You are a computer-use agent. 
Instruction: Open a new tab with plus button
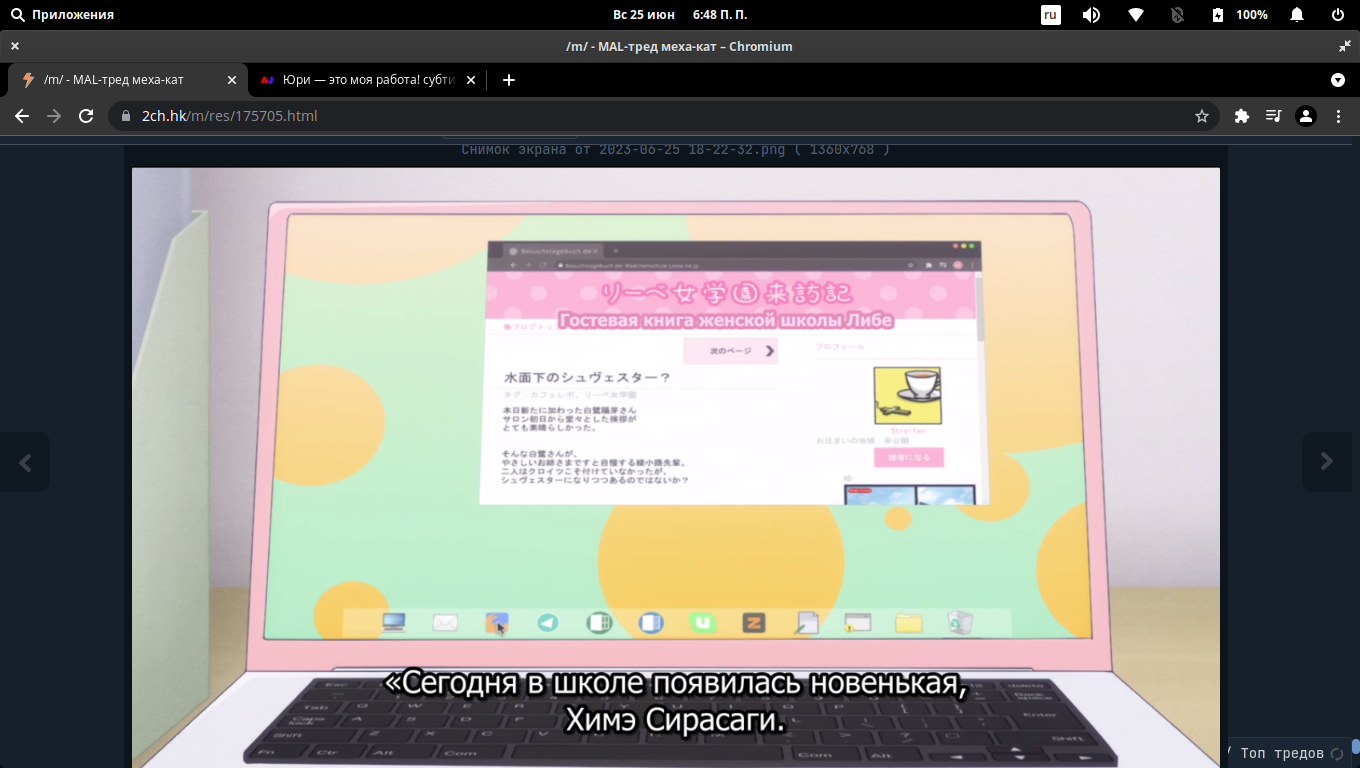pos(509,80)
